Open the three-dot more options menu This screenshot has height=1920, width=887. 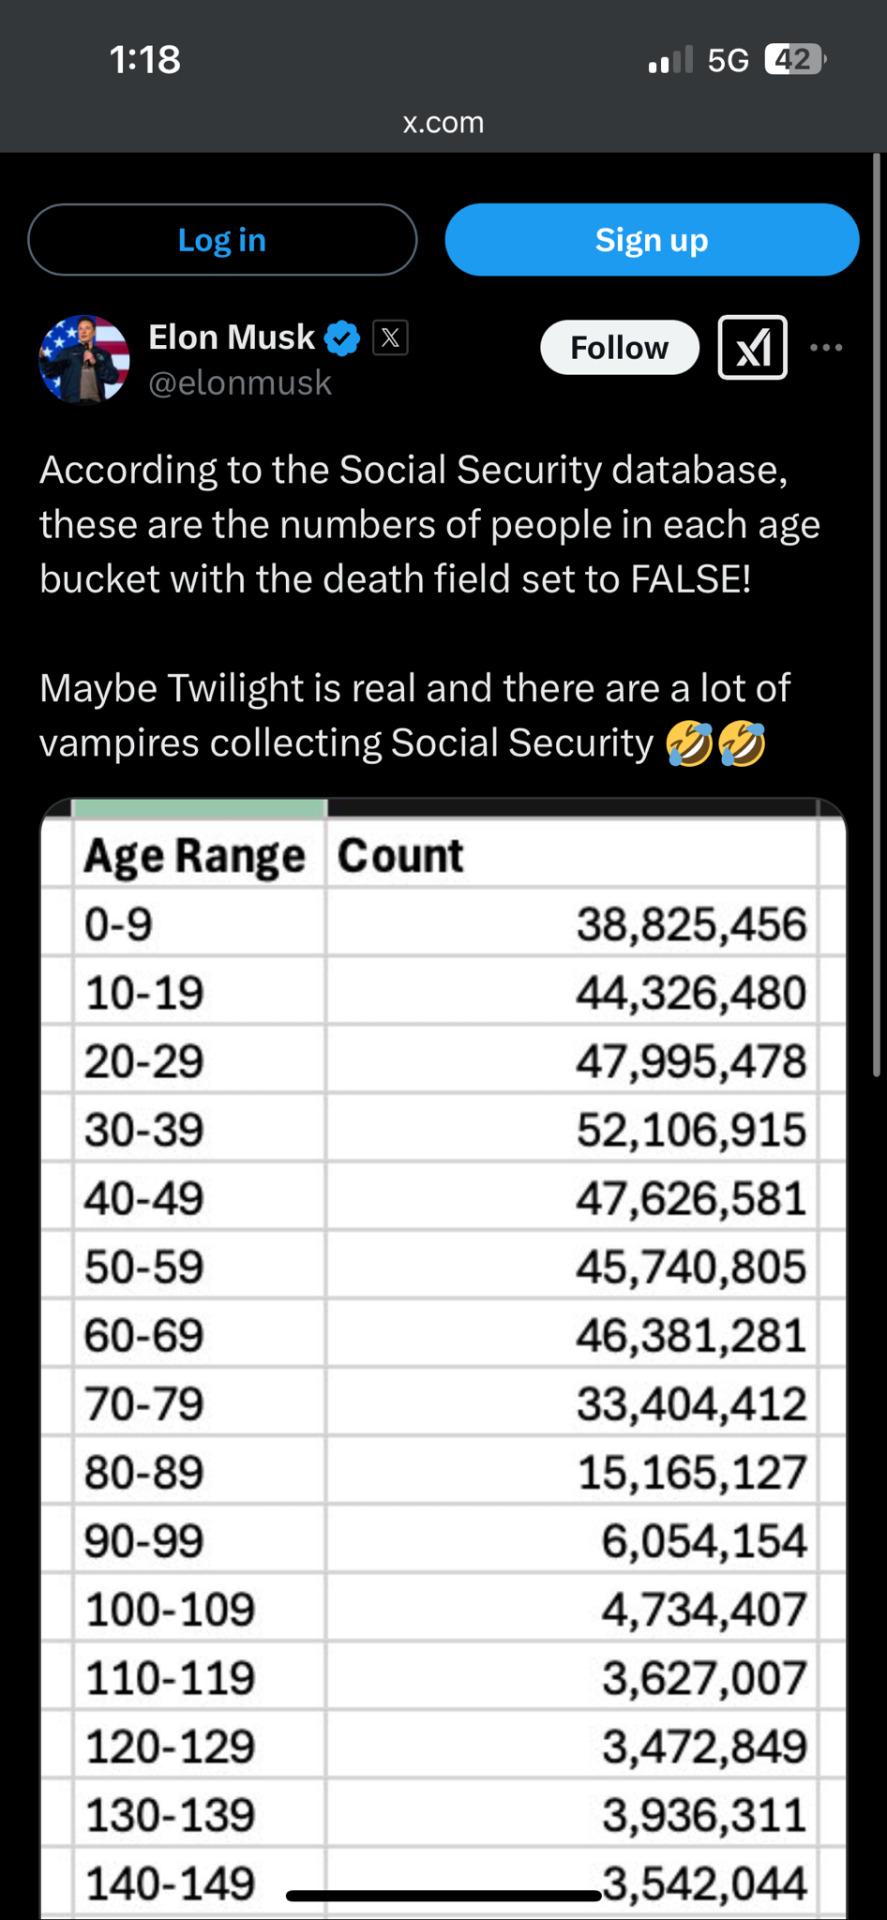[x=826, y=348]
